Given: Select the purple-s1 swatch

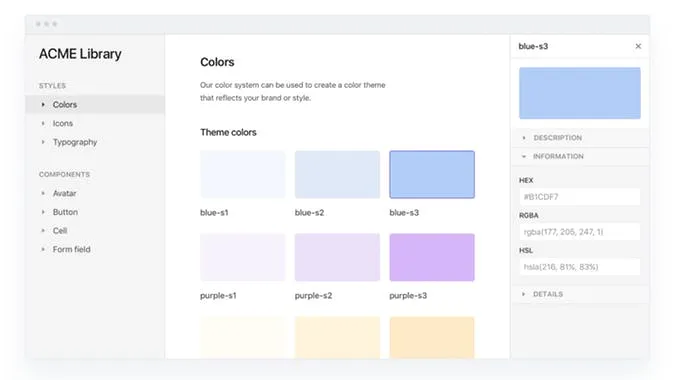Looking at the screenshot, I should pyautogui.click(x=242, y=257).
